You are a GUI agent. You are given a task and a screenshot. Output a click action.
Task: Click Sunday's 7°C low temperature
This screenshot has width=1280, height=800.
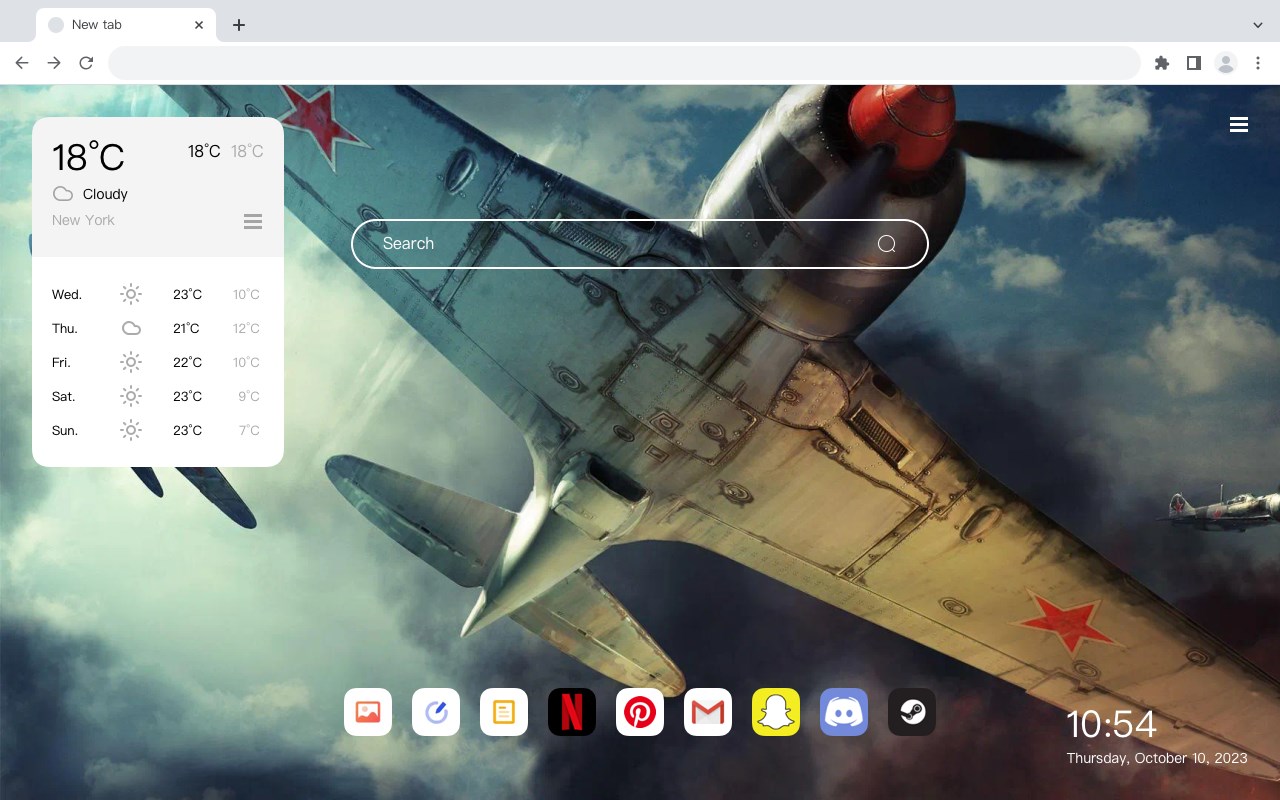(x=250, y=430)
